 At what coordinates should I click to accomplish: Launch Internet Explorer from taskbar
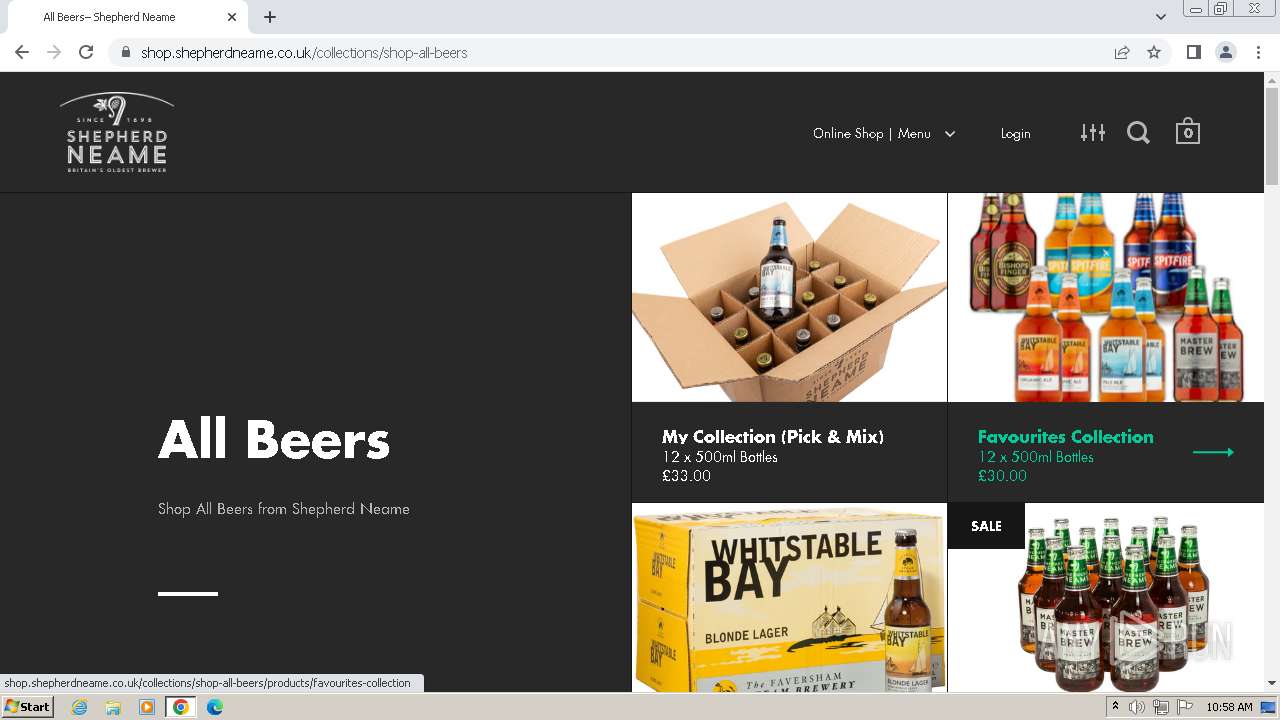click(x=80, y=707)
